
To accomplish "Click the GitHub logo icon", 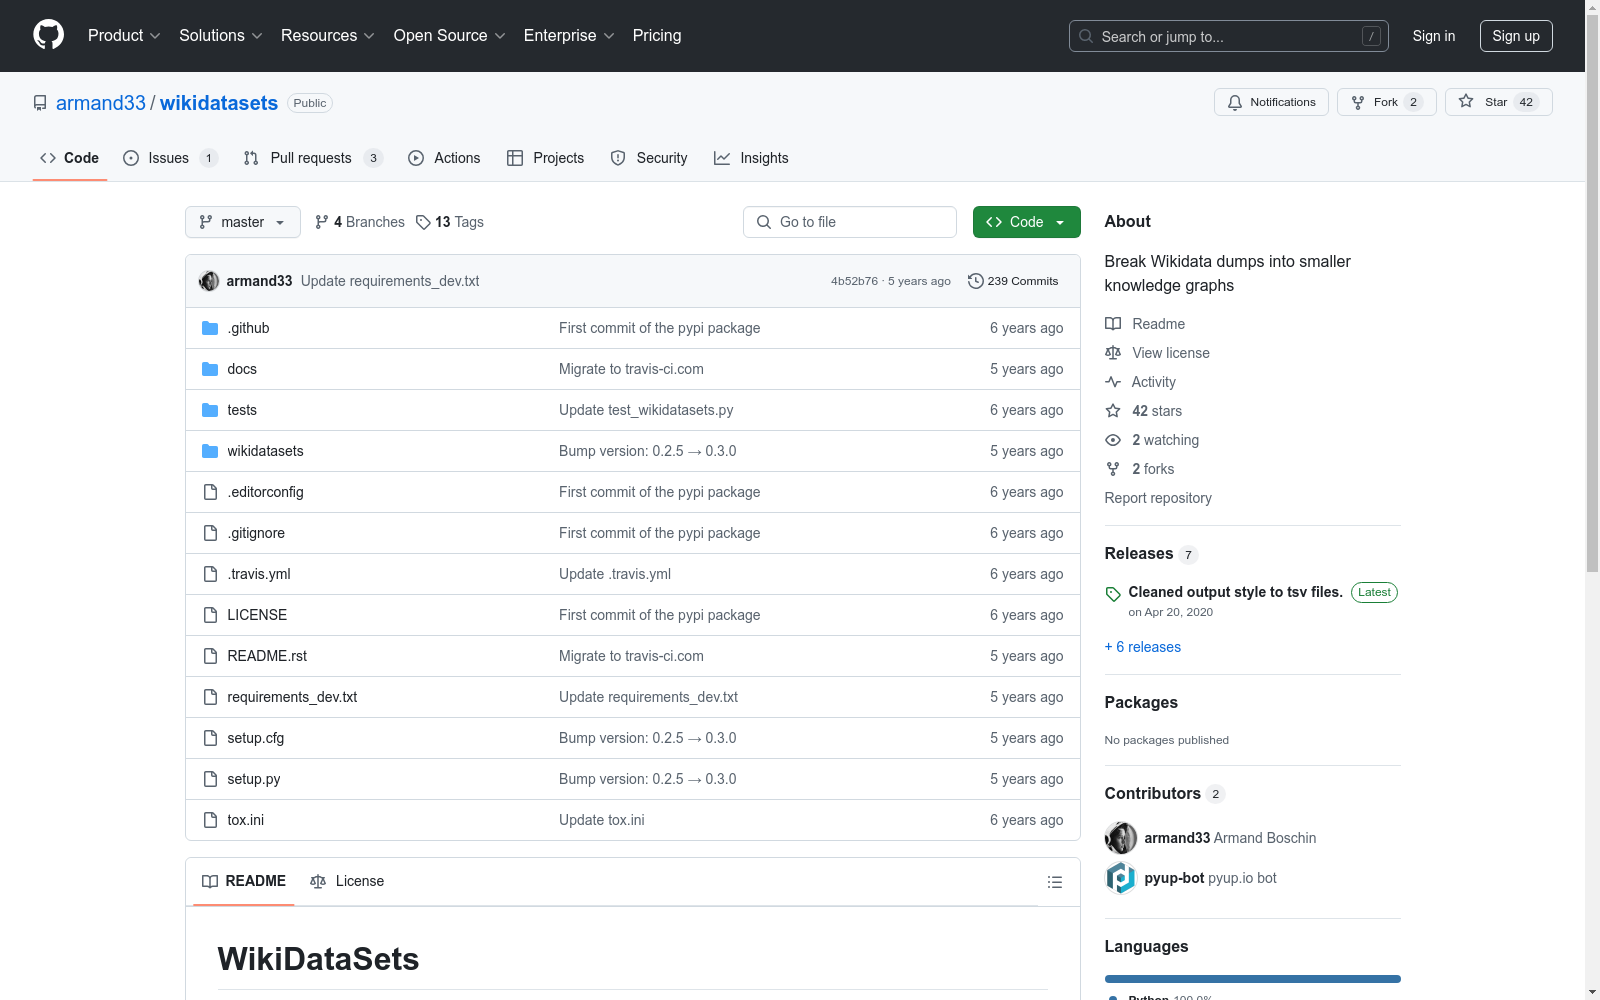I will 48,35.
